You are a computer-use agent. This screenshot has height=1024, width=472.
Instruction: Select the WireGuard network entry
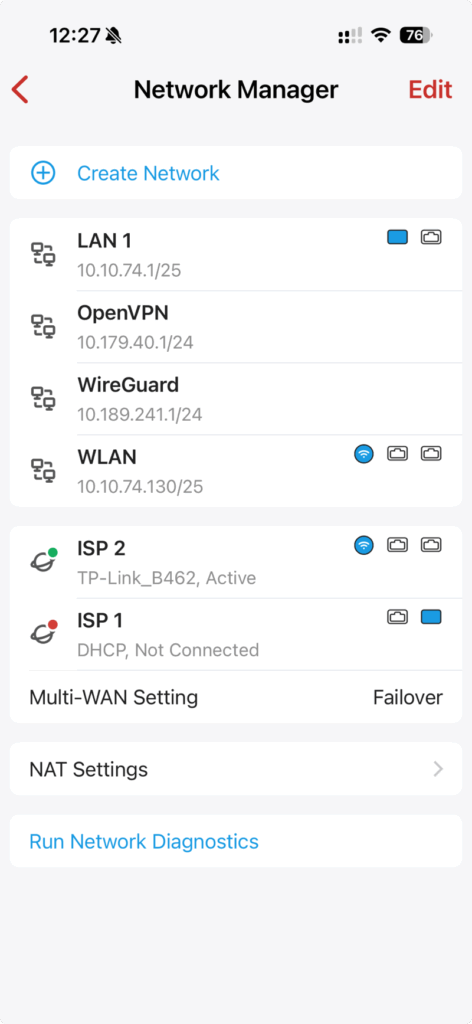[236, 399]
